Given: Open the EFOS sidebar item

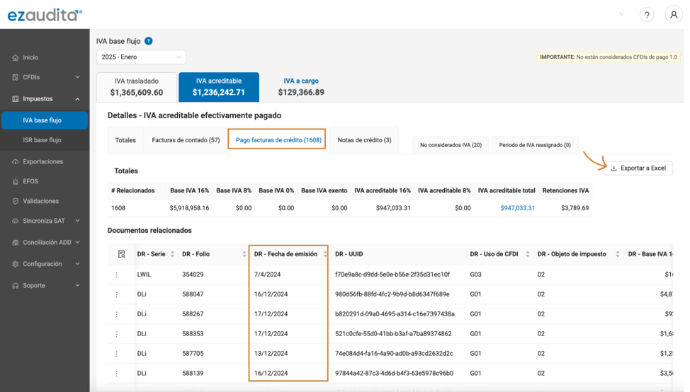Looking at the screenshot, I should pyautogui.click(x=30, y=181).
